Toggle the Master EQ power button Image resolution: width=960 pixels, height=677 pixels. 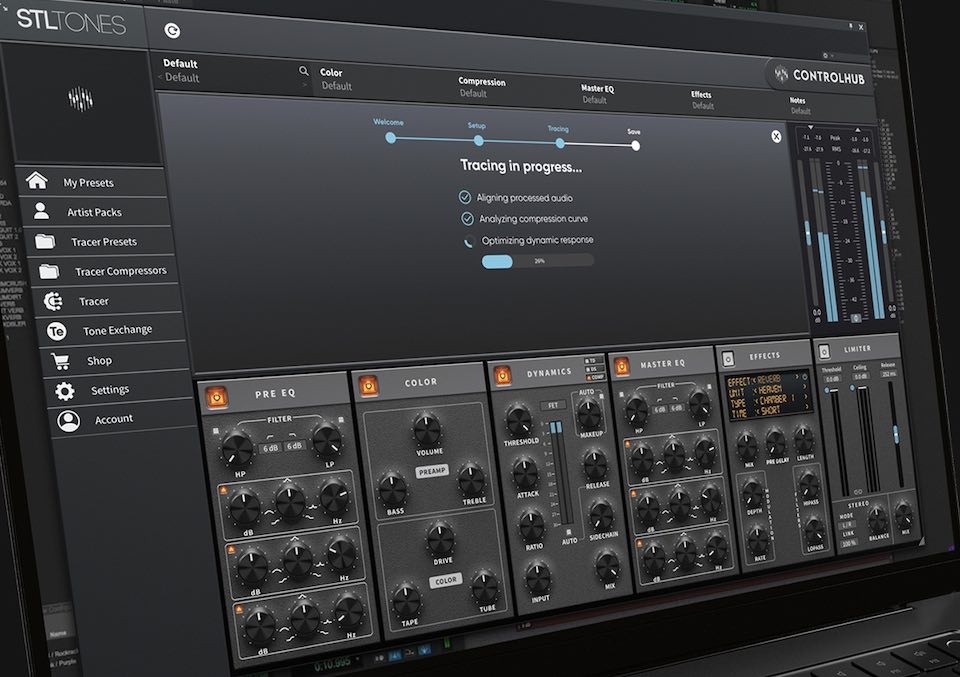tap(621, 366)
